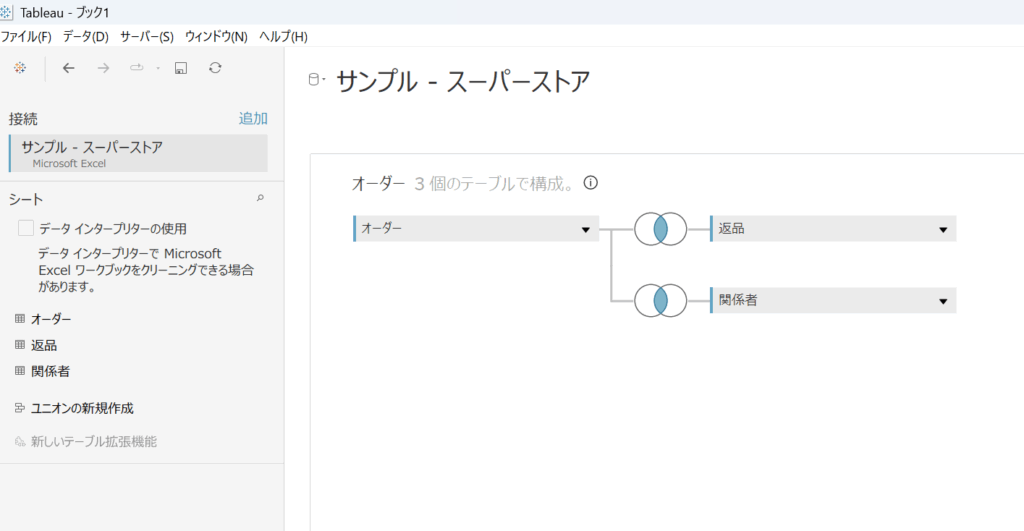Open the 返品 table dropdown arrow

[x=942, y=230]
